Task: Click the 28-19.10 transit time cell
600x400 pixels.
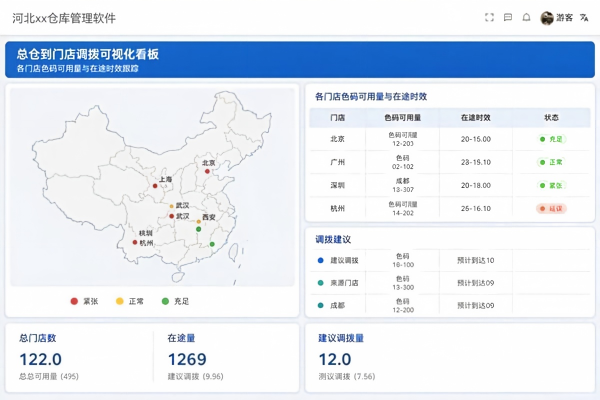Action: 476,162
